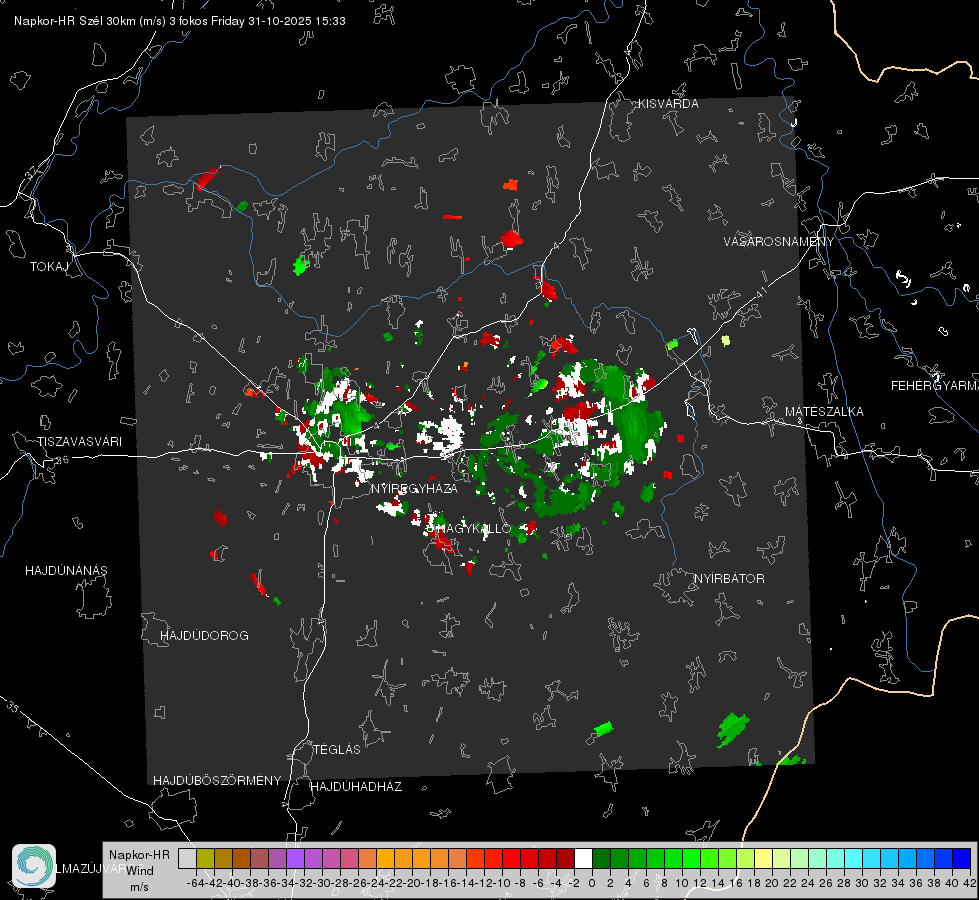Pick the pale yellow legend swatch near 18
The width and height of the screenshot is (979, 900).
[x=763, y=858]
